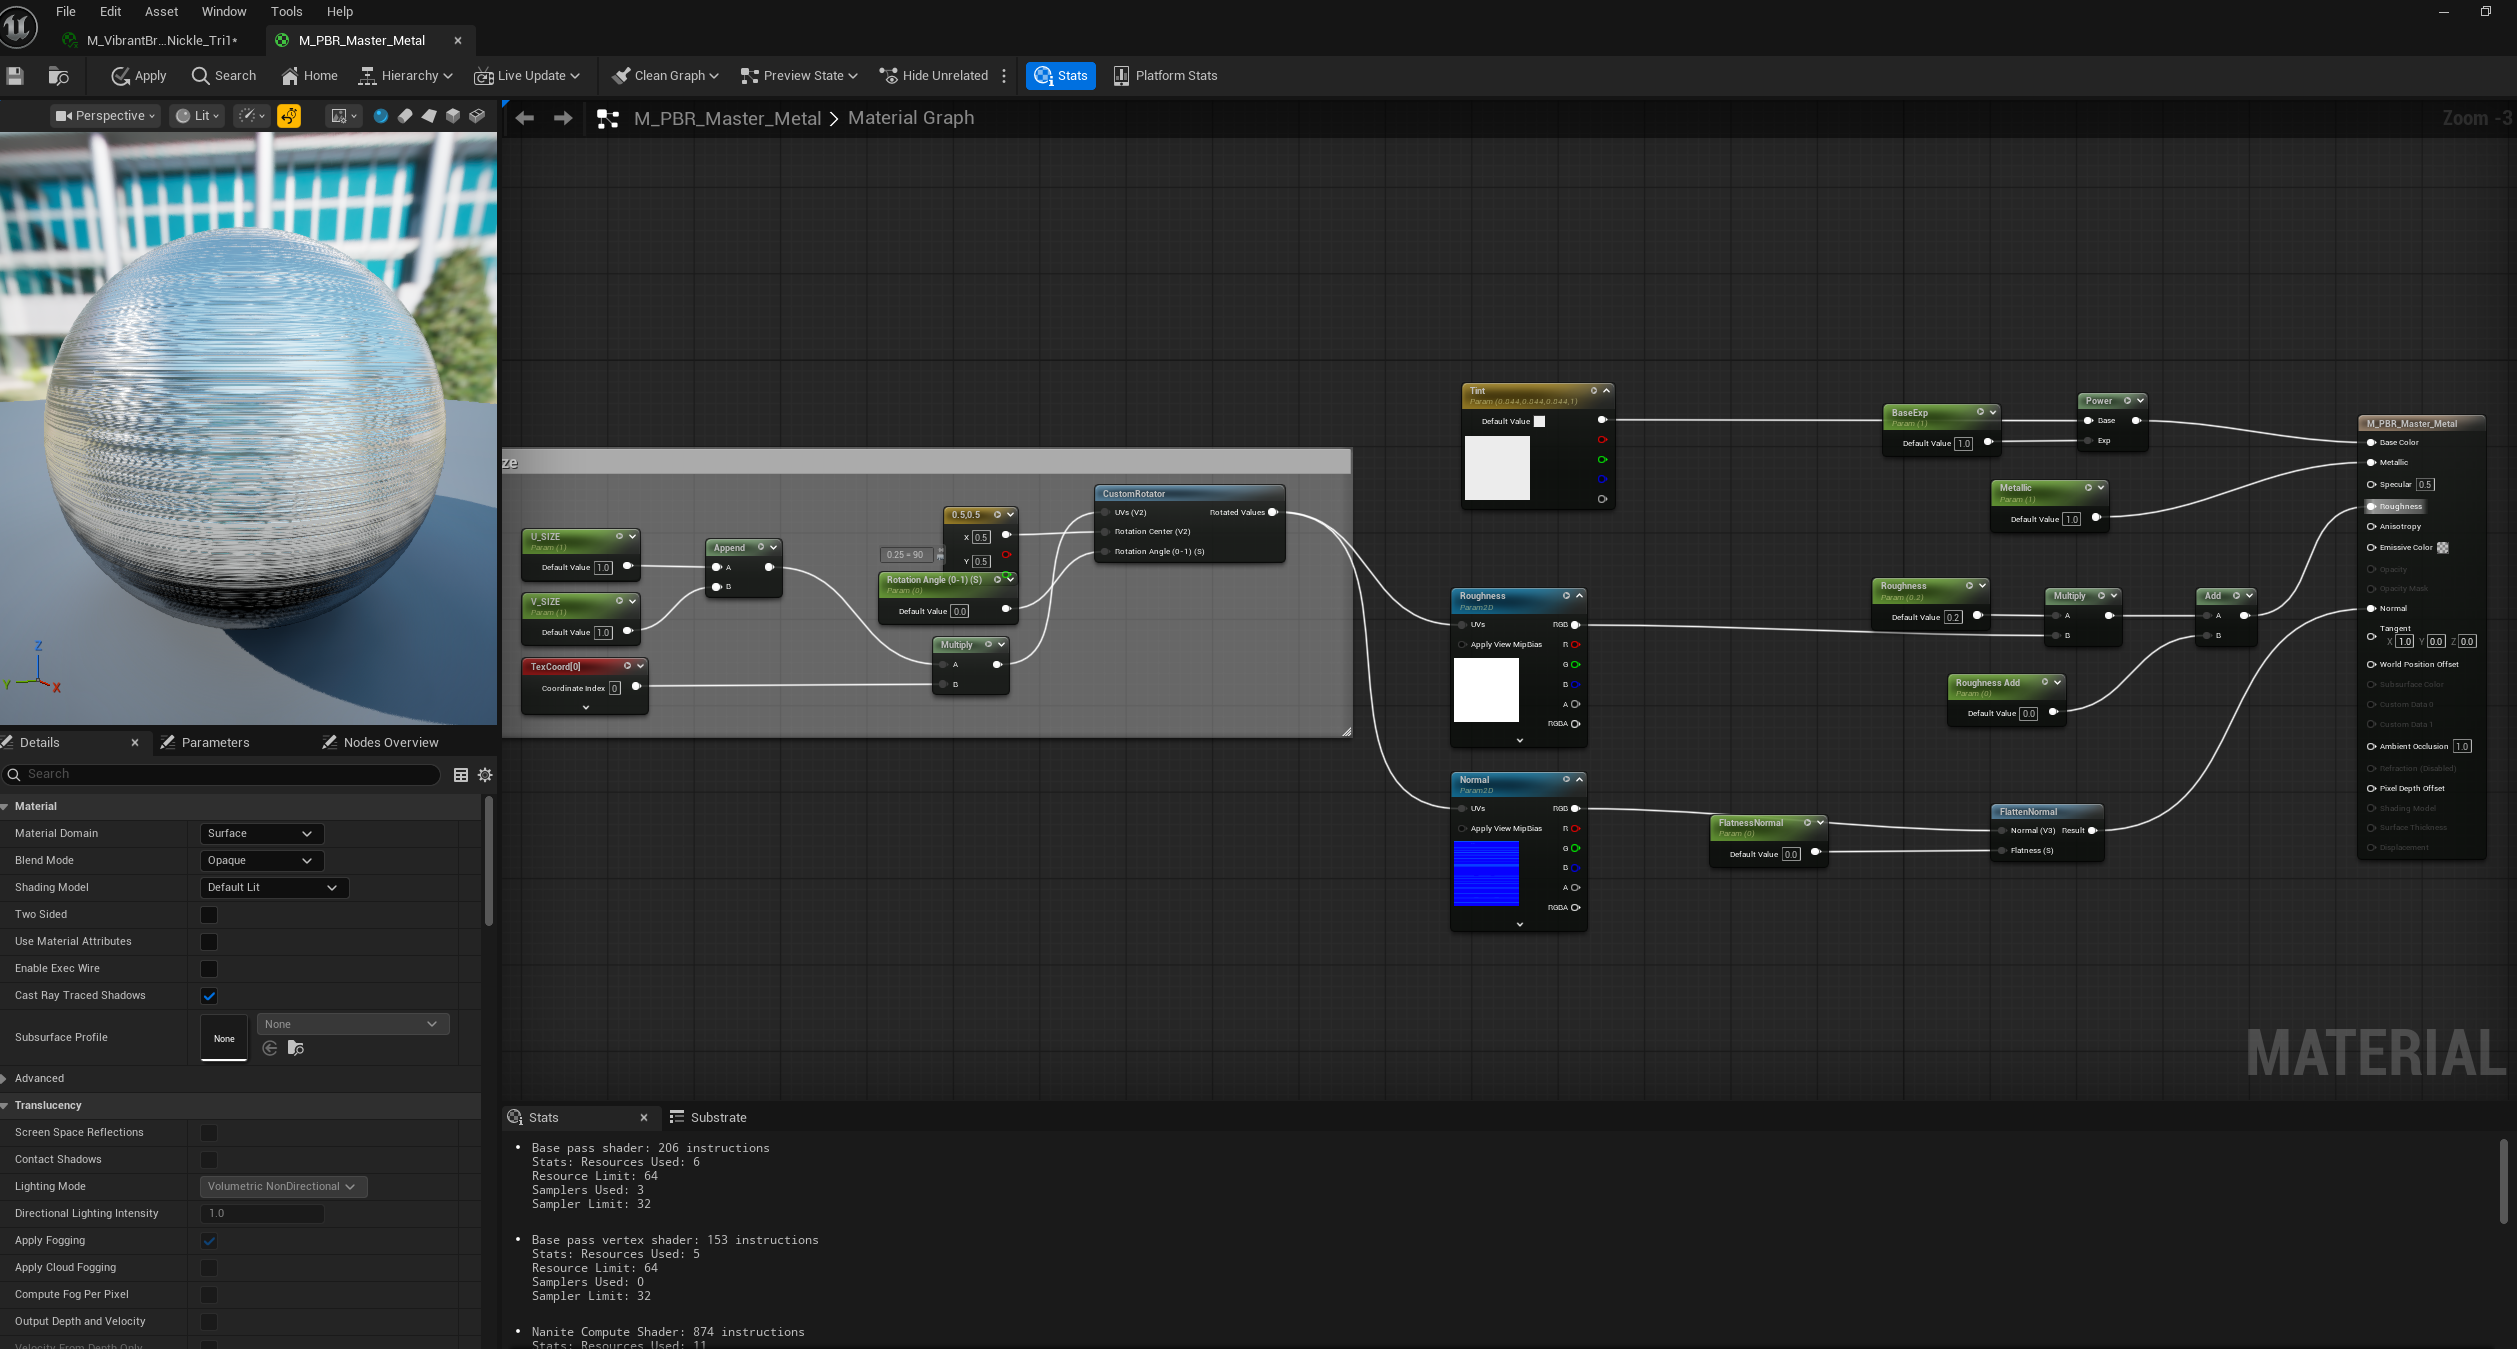Open Platform Stats
This screenshot has width=2517, height=1349.
coord(1164,75)
